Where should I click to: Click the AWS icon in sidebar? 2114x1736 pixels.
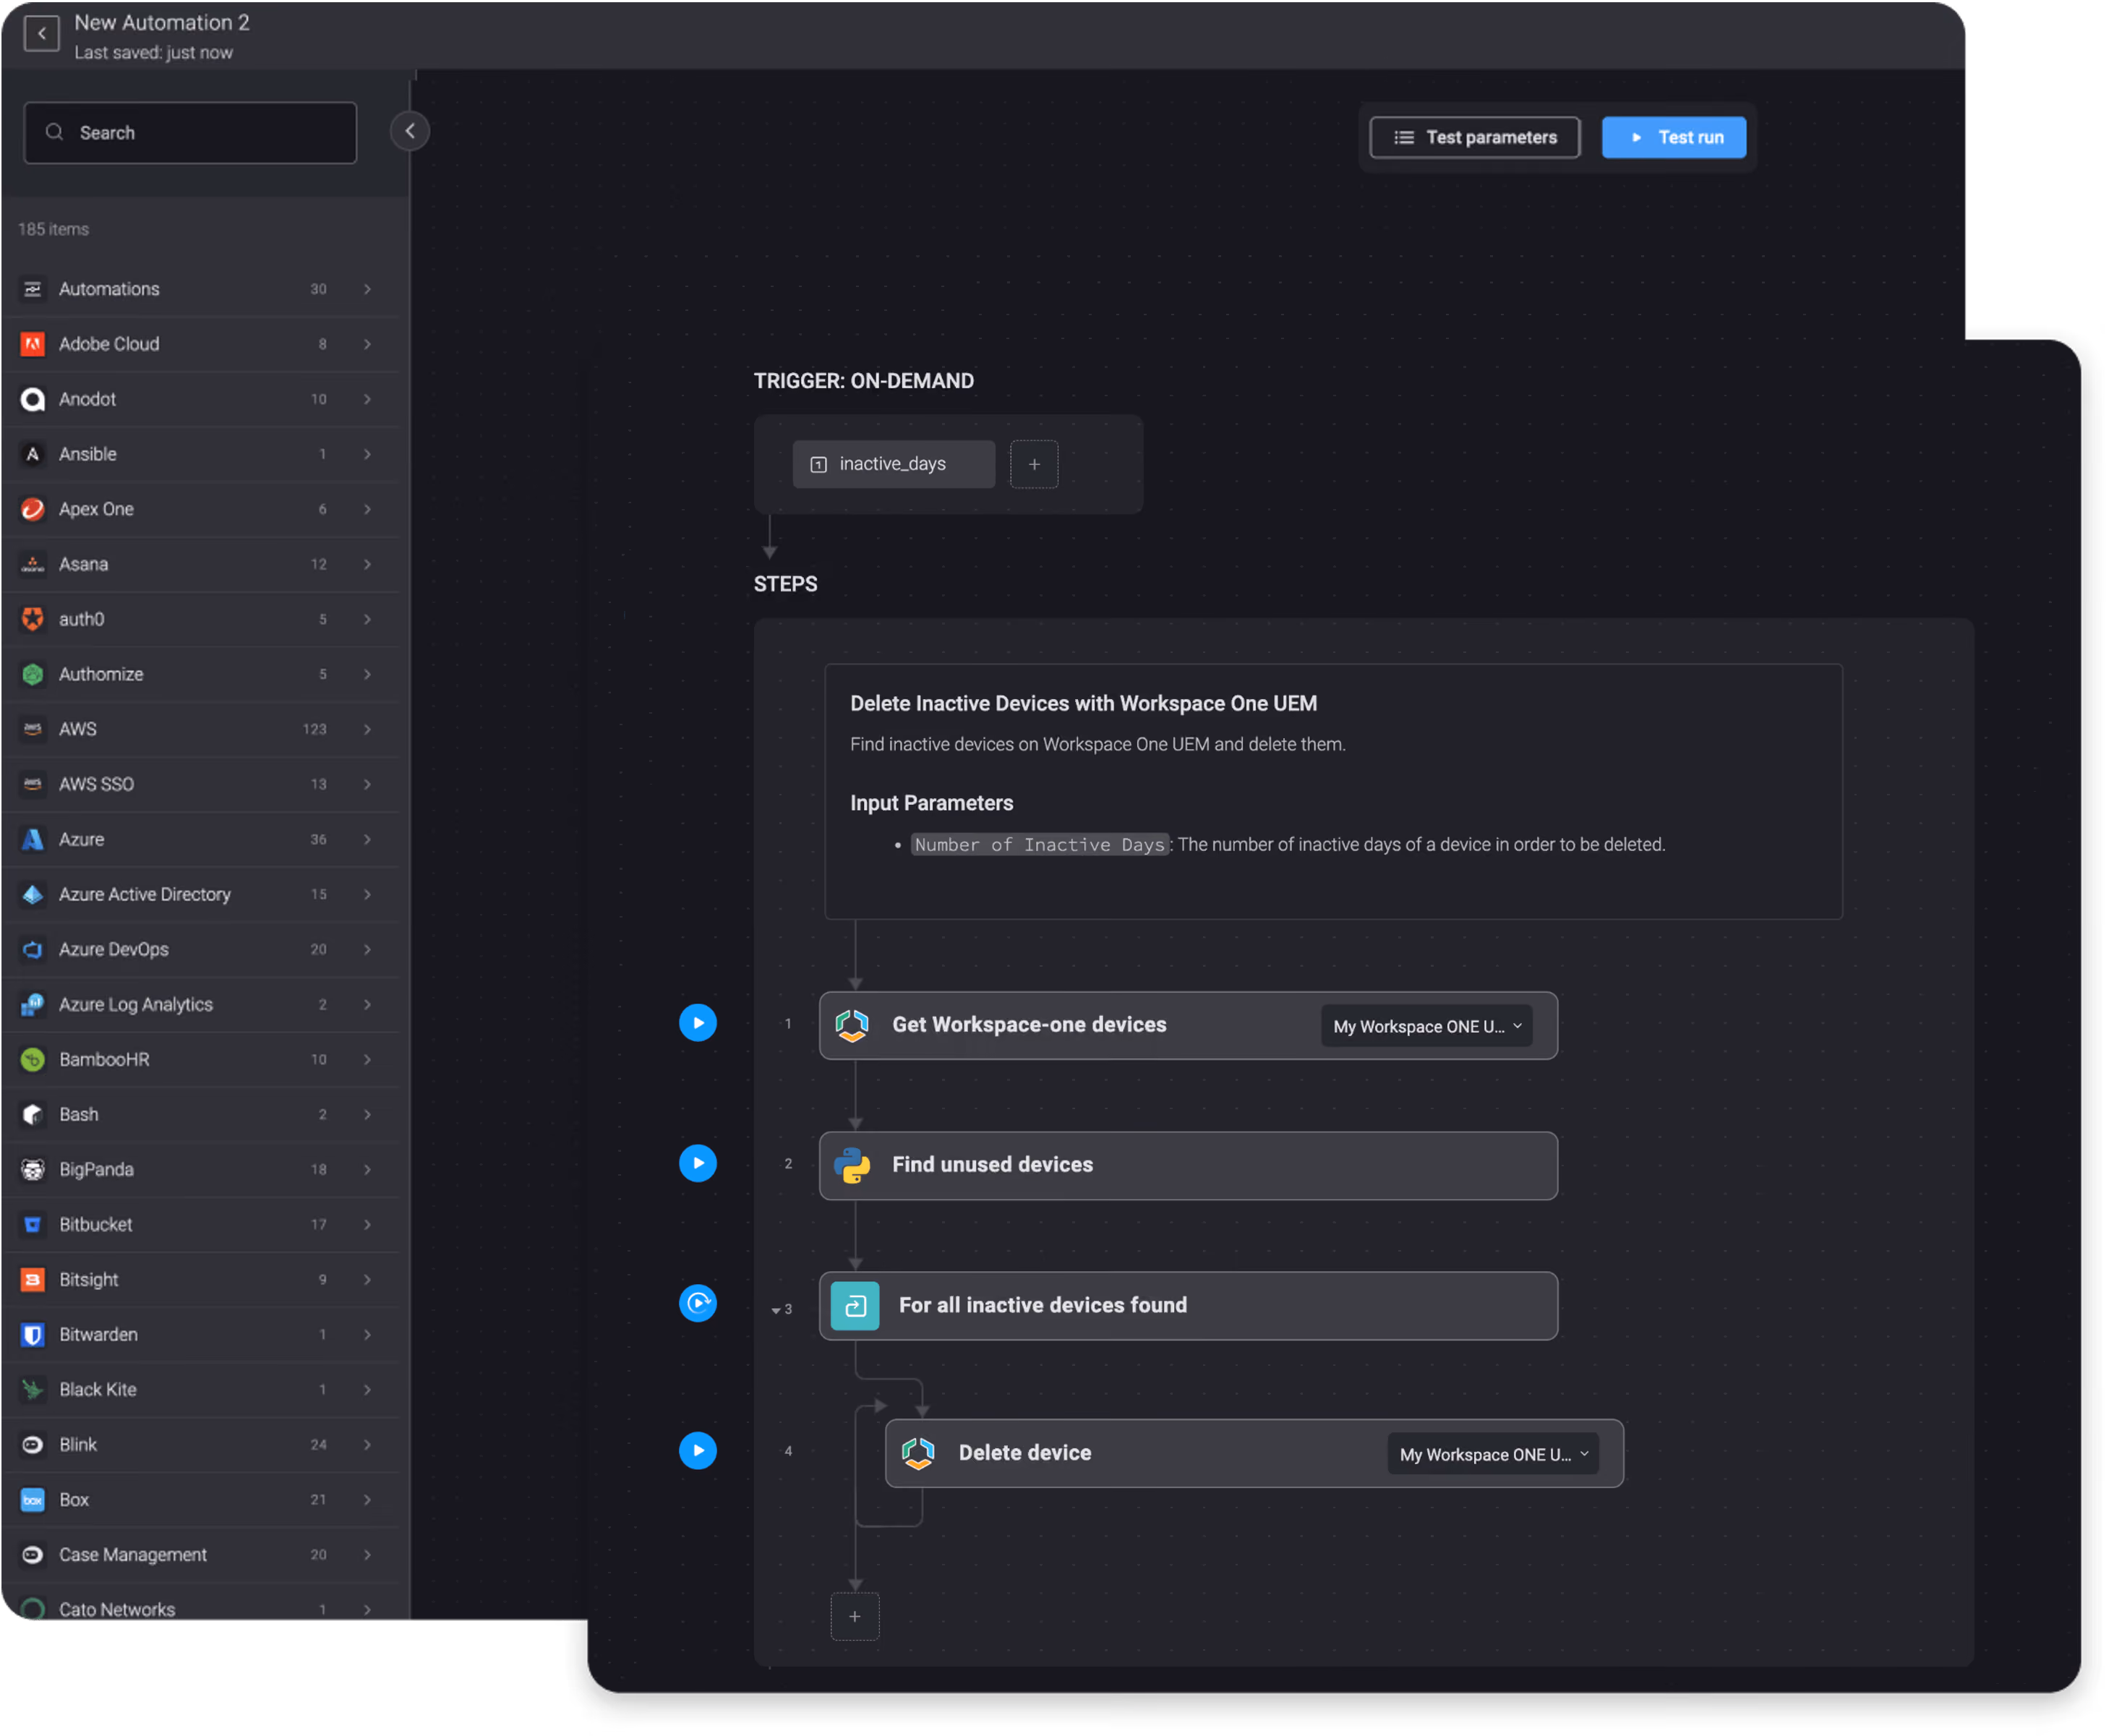coord(33,729)
